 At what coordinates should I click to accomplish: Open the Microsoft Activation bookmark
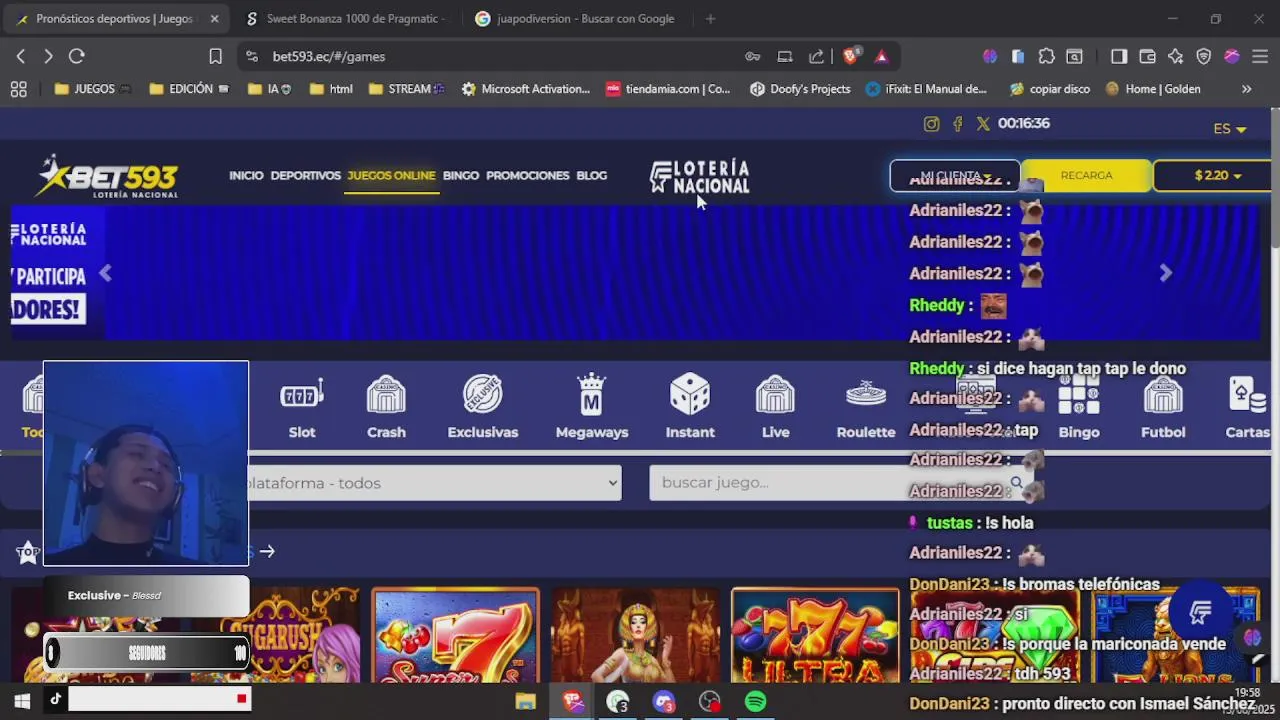coord(526,89)
